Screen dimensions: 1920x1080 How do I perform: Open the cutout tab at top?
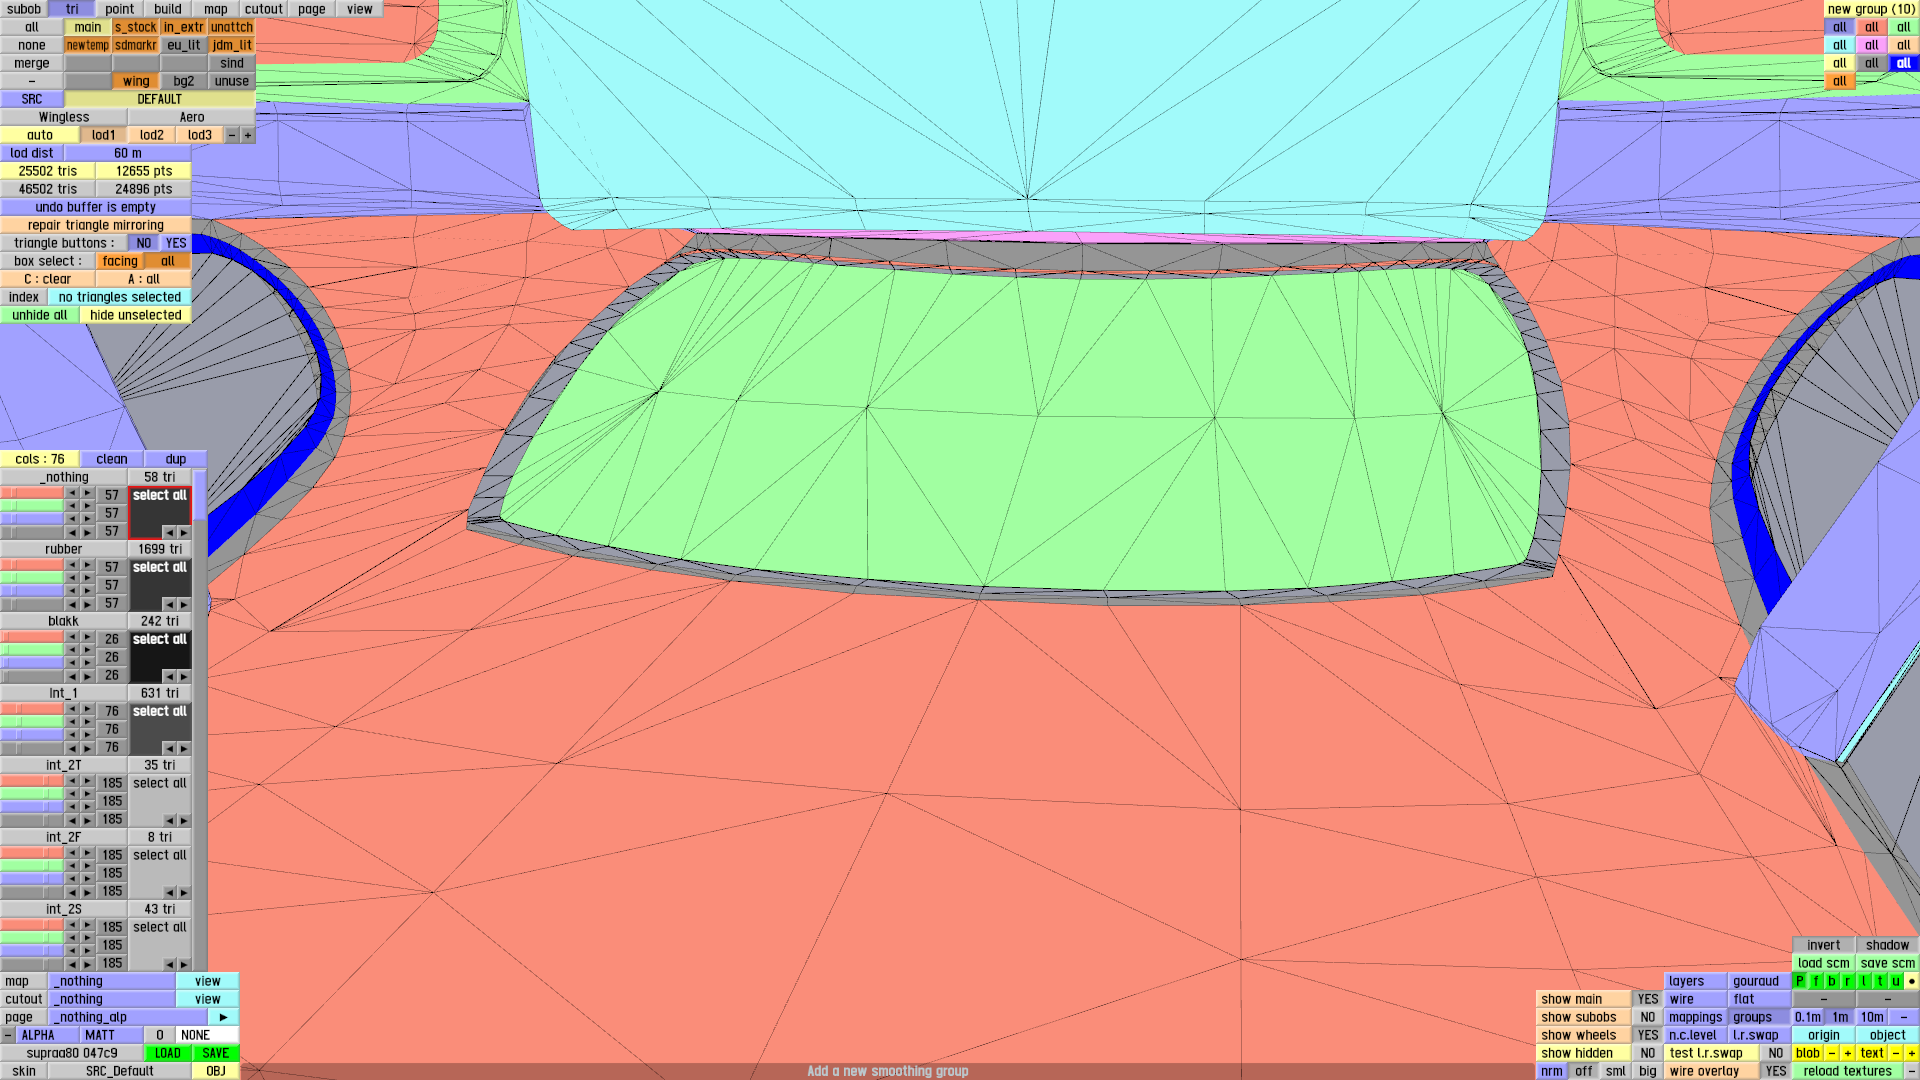[264, 9]
